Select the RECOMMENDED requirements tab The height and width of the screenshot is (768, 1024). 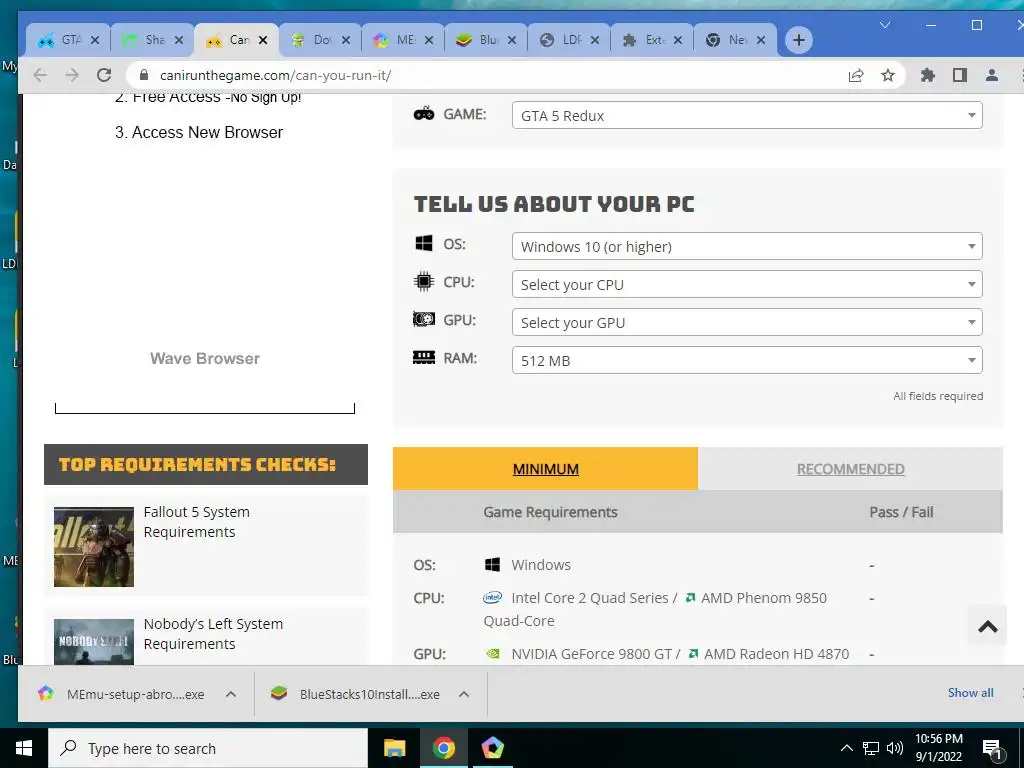click(850, 469)
